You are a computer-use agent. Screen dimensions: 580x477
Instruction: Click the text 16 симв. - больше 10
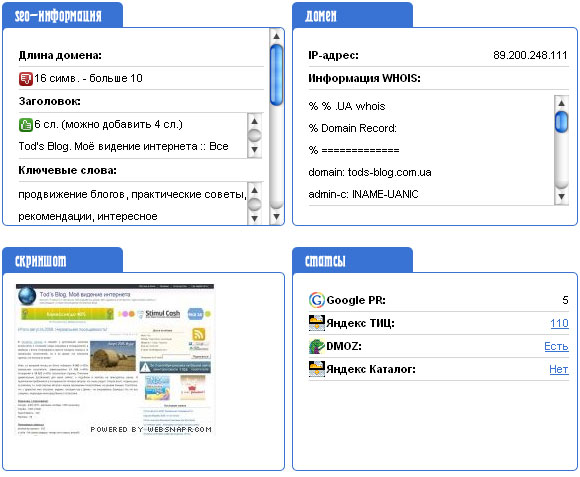88,78
